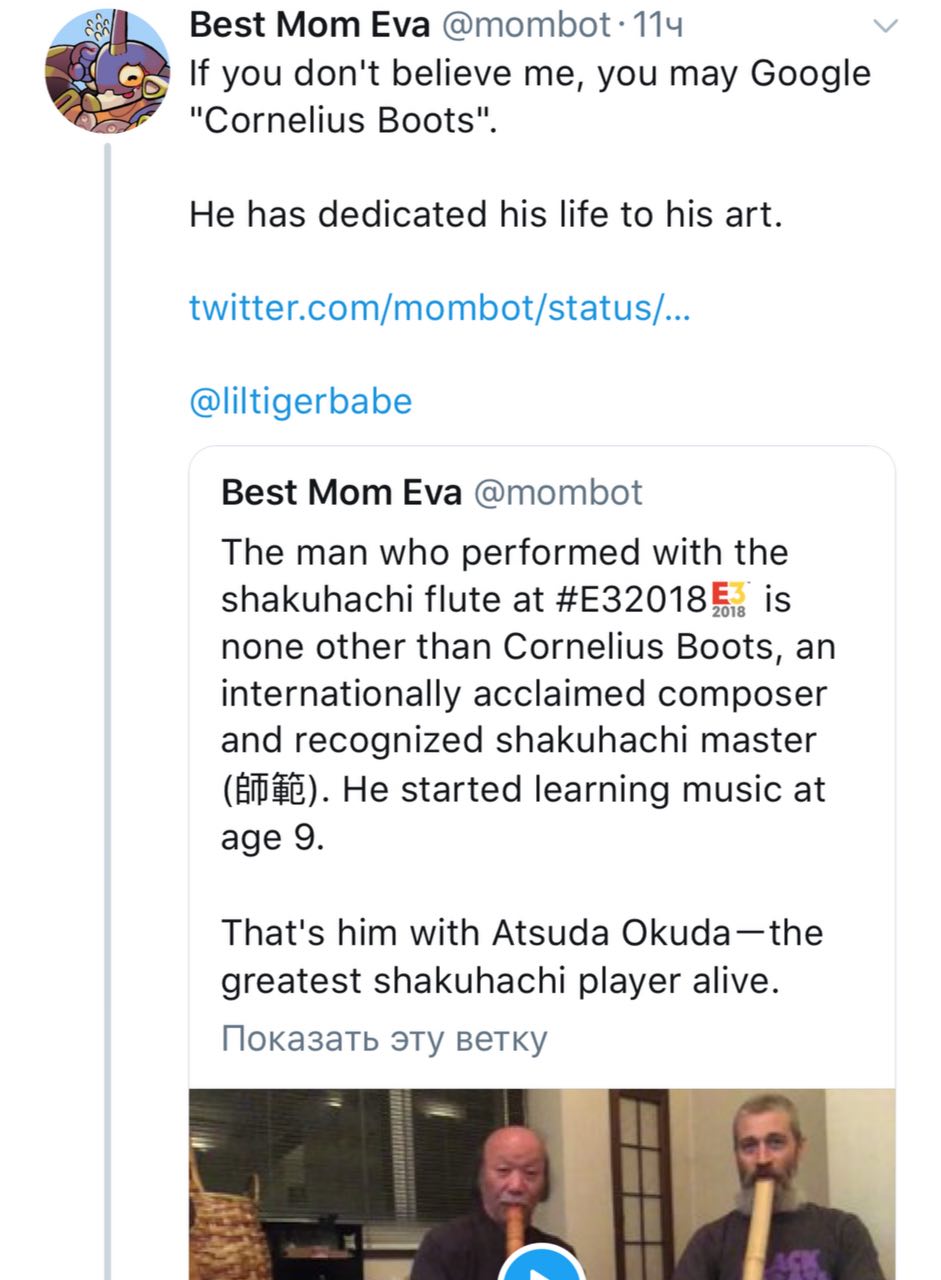Open the video thumbnail of two flute players
The width and height of the screenshot is (941, 1280).
pyautogui.click(x=542, y=1184)
